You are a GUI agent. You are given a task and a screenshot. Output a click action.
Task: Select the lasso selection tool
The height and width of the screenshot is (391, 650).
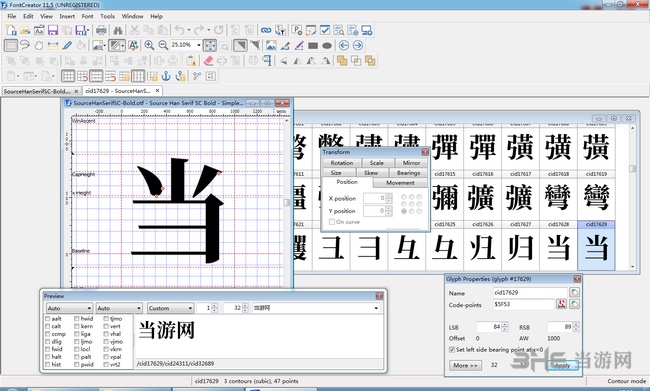click(25, 45)
